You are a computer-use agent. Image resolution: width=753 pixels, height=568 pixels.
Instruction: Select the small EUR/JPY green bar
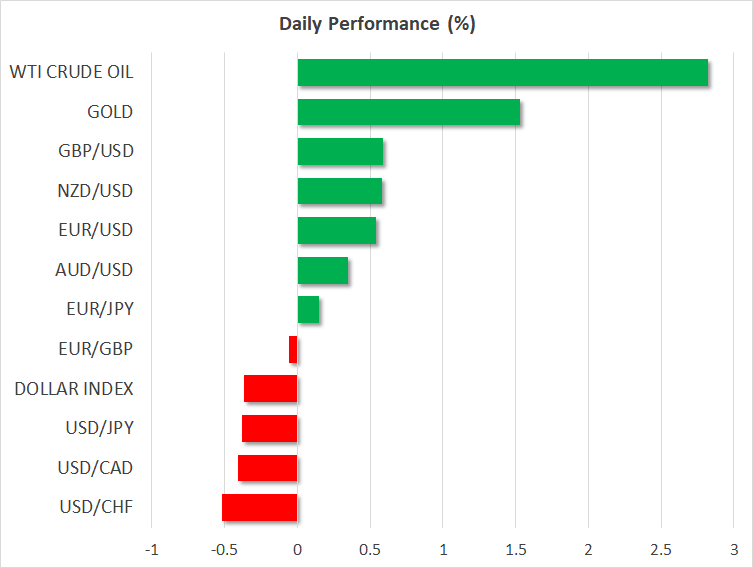tap(309, 310)
